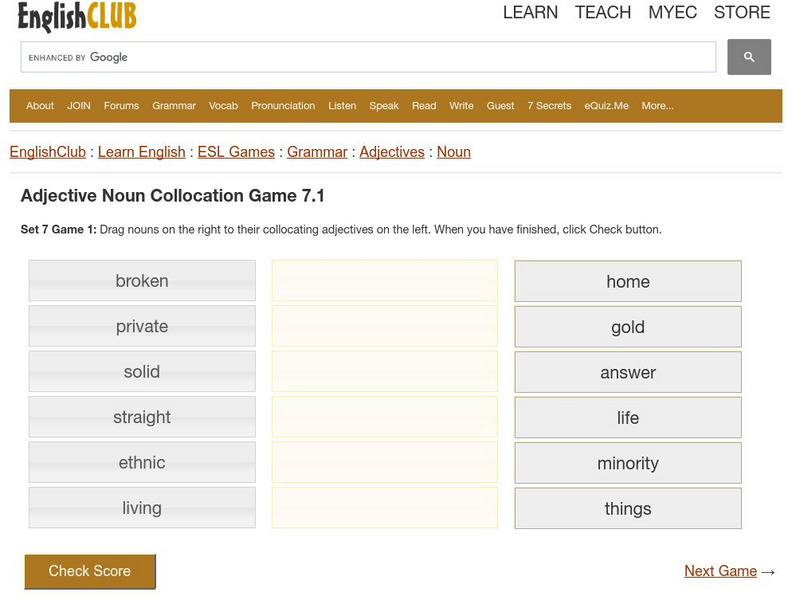
Task: Open the TEACH section
Action: tap(603, 13)
